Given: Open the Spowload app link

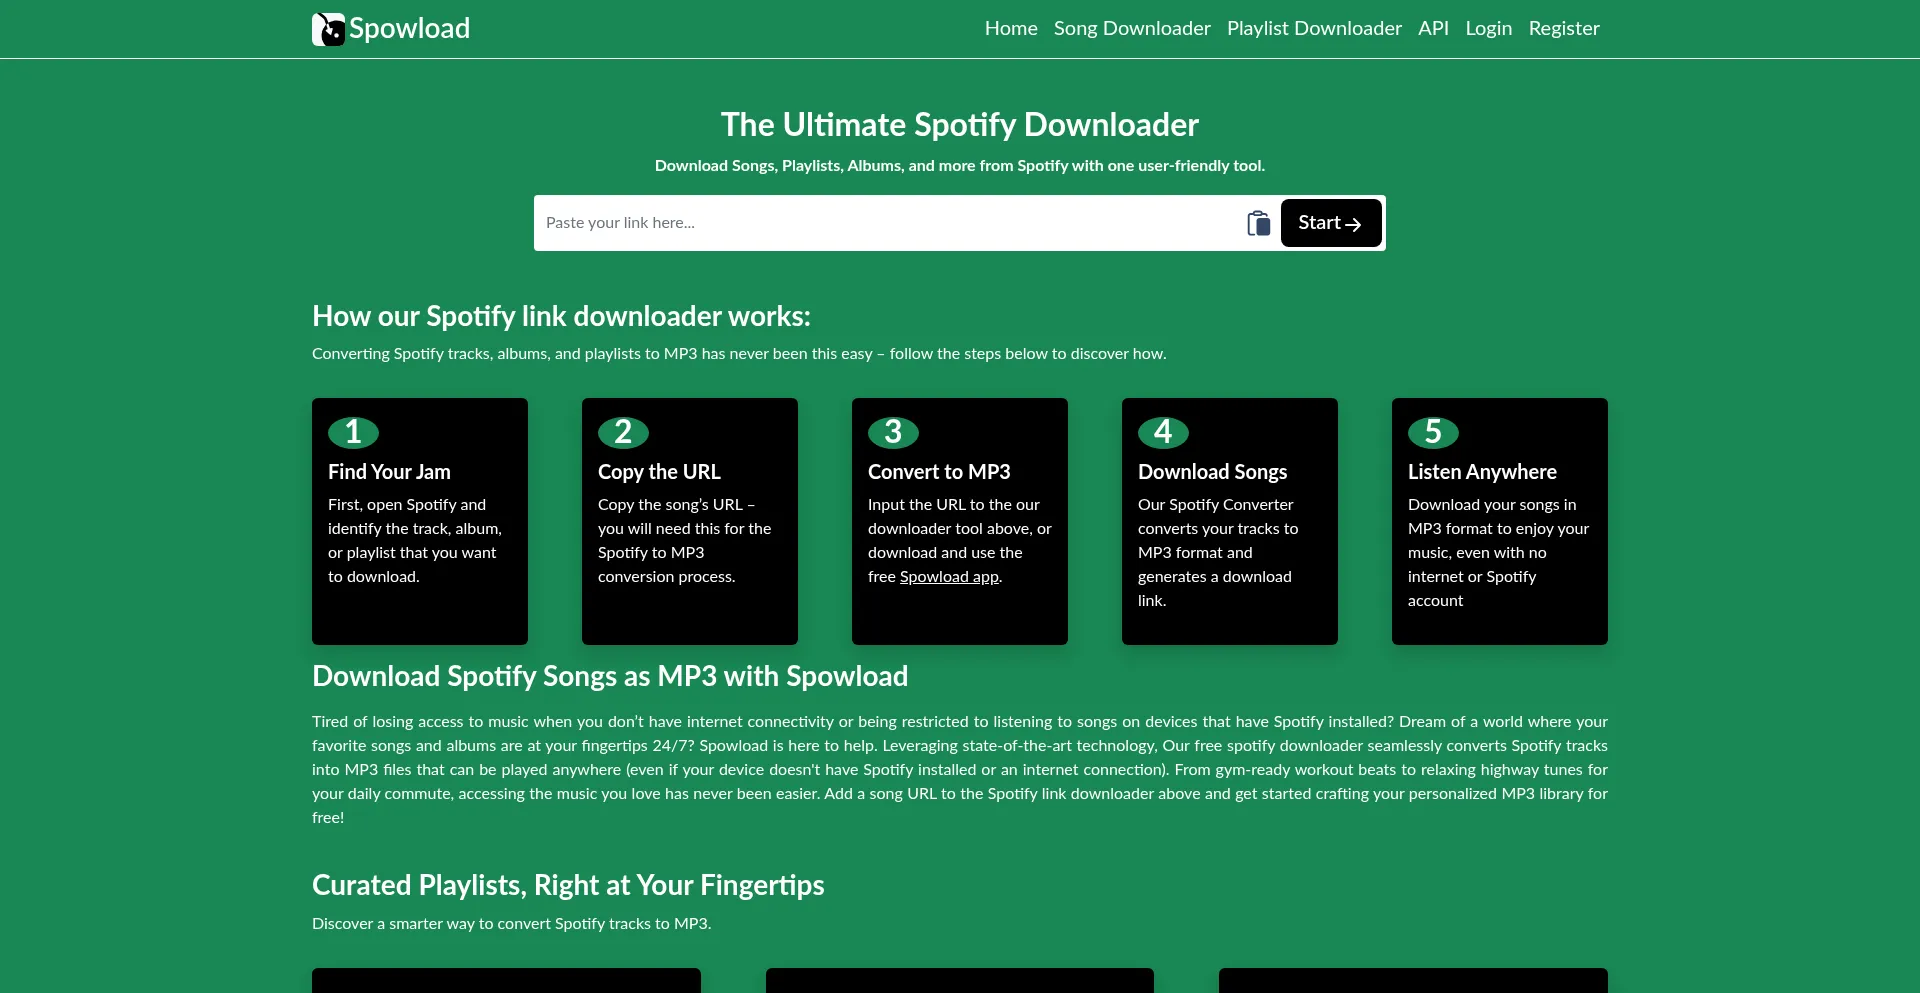Looking at the screenshot, I should pyautogui.click(x=949, y=577).
